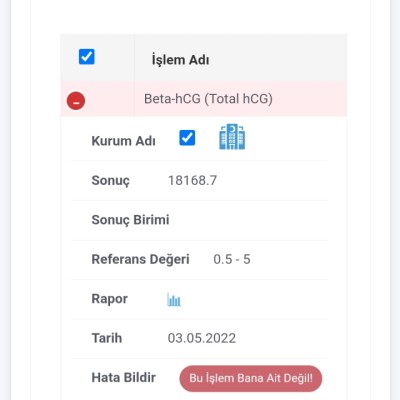
Task: Toggle the header select-all checkbox
Action: (x=87, y=56)
